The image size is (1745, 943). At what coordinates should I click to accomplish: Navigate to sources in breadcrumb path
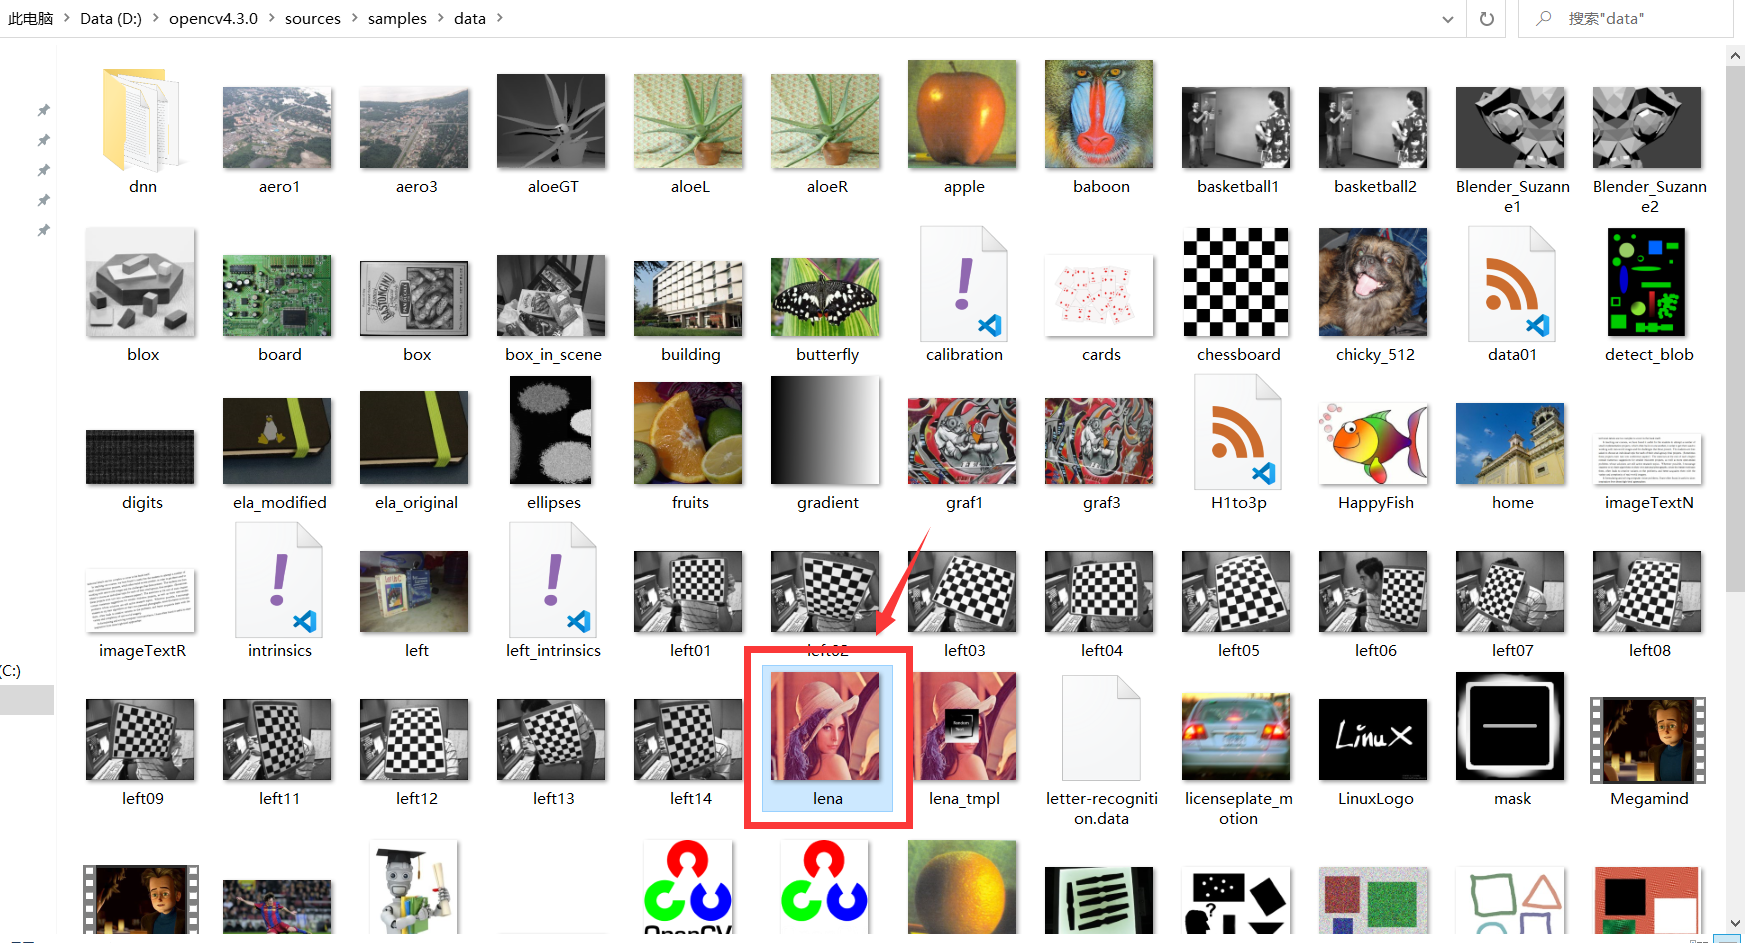(x=312, y=18)
